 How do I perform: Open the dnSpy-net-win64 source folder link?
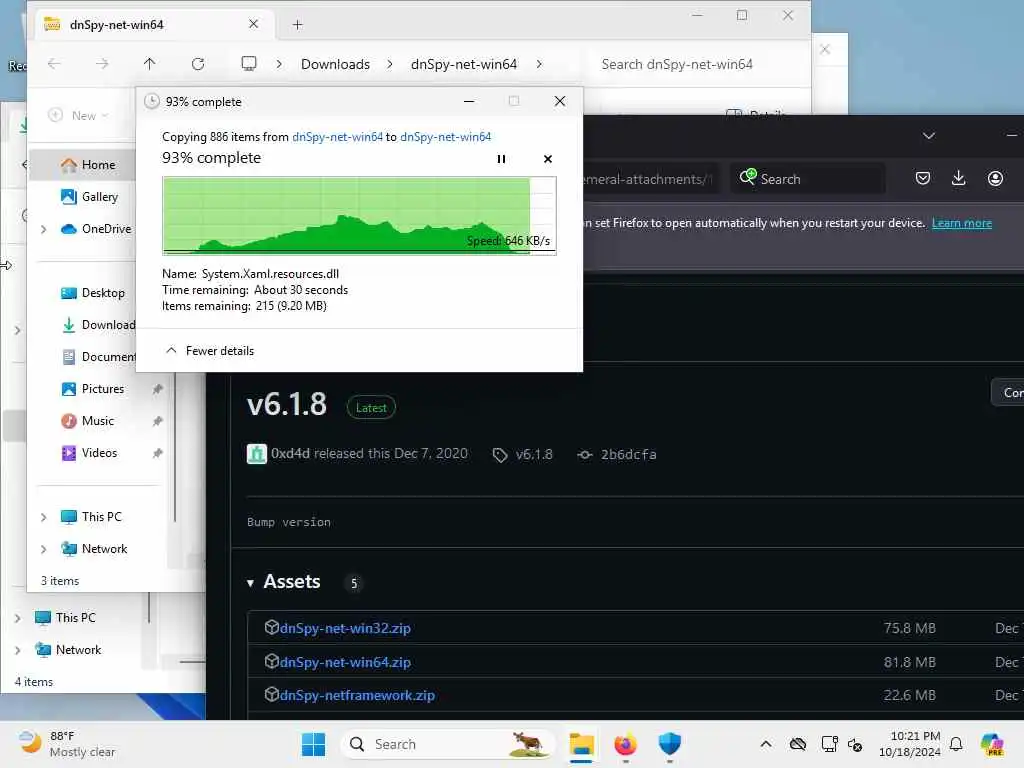(x=337, y=136)
